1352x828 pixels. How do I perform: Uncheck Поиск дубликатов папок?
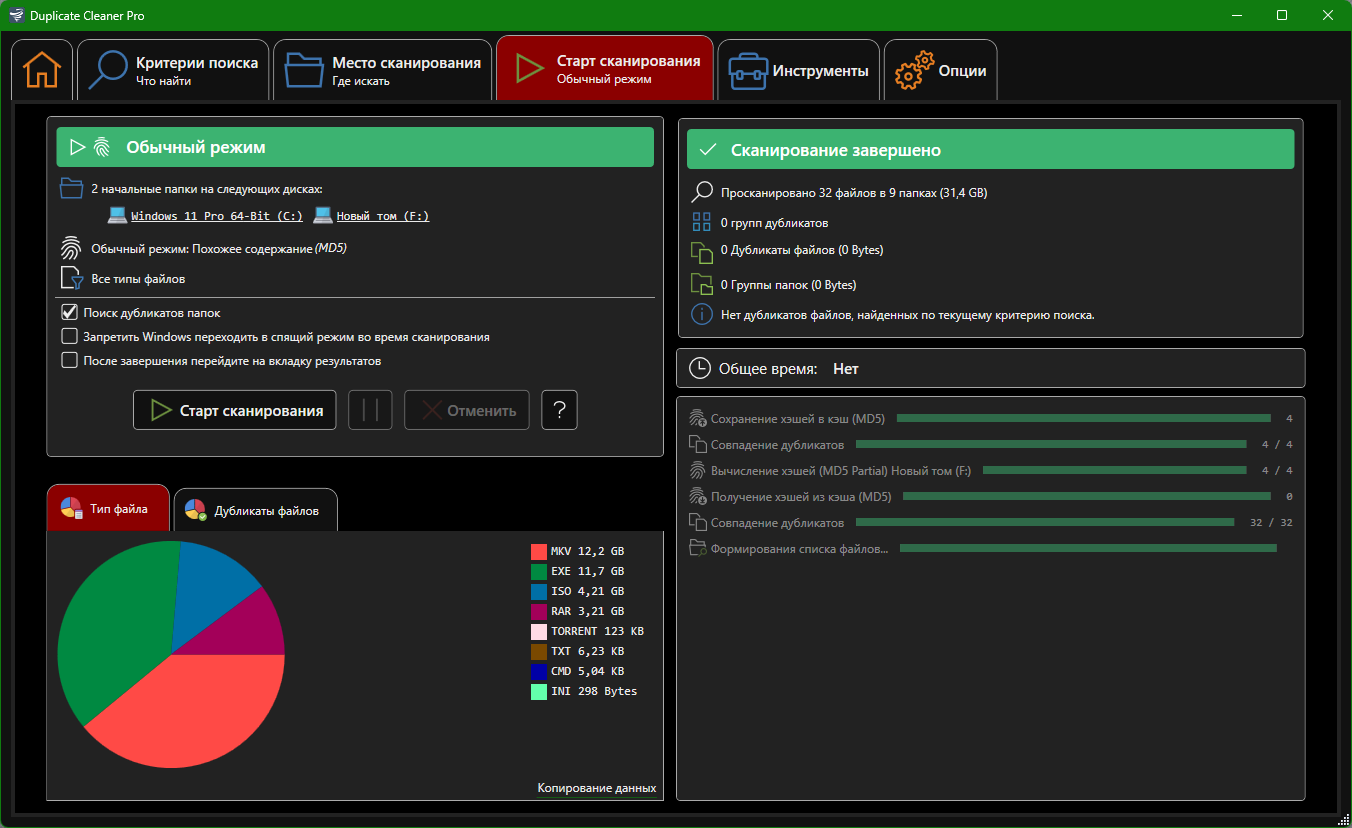(x=70, y=312)
